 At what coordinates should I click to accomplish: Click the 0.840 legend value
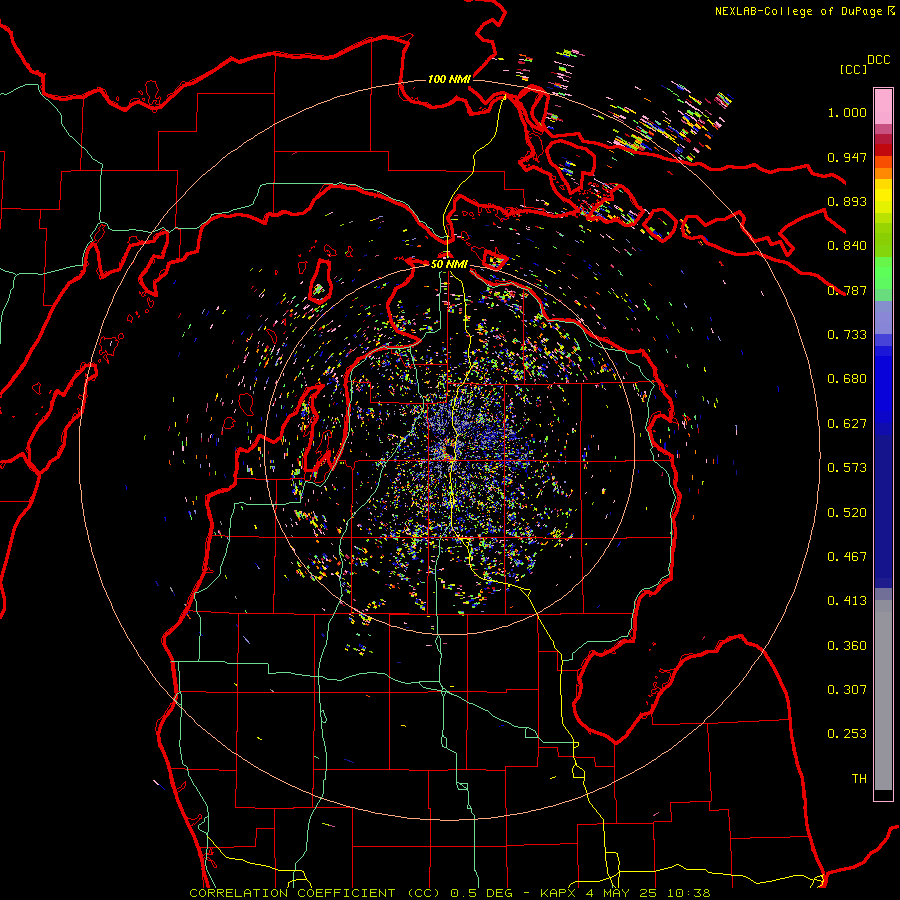[847, 246]
